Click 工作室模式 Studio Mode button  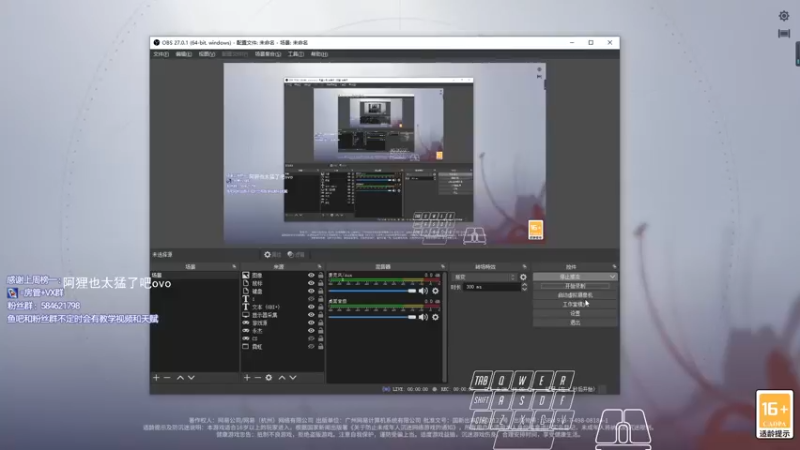point(575,304)
